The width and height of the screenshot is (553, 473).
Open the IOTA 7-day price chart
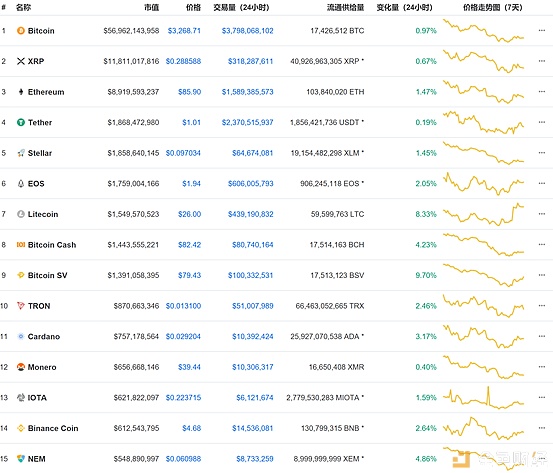click(484, 398)
